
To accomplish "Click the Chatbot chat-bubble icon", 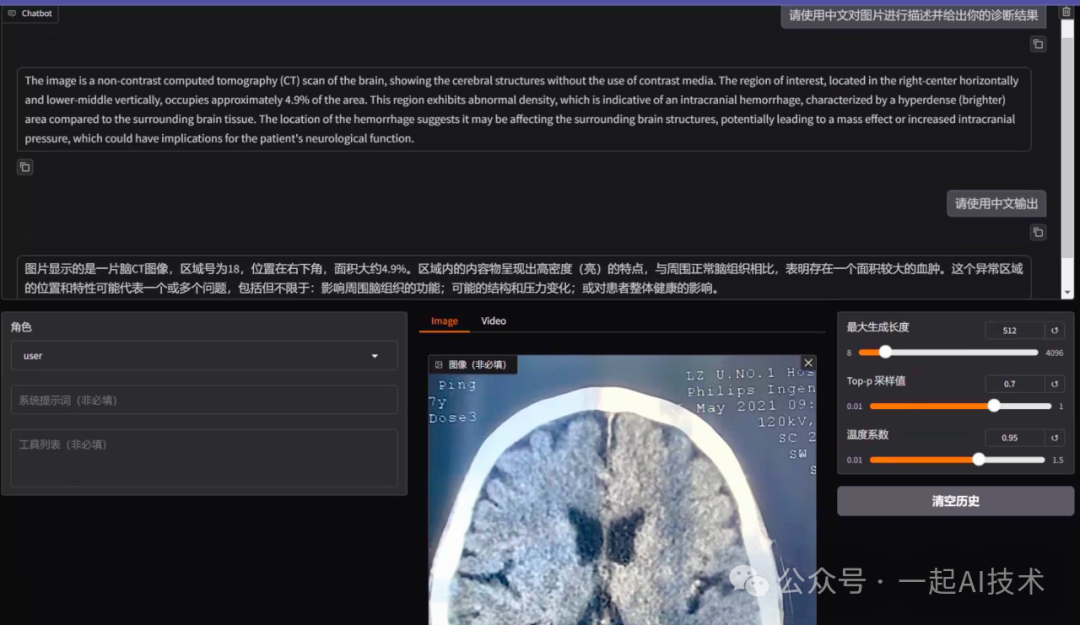I will click(13, 13).
